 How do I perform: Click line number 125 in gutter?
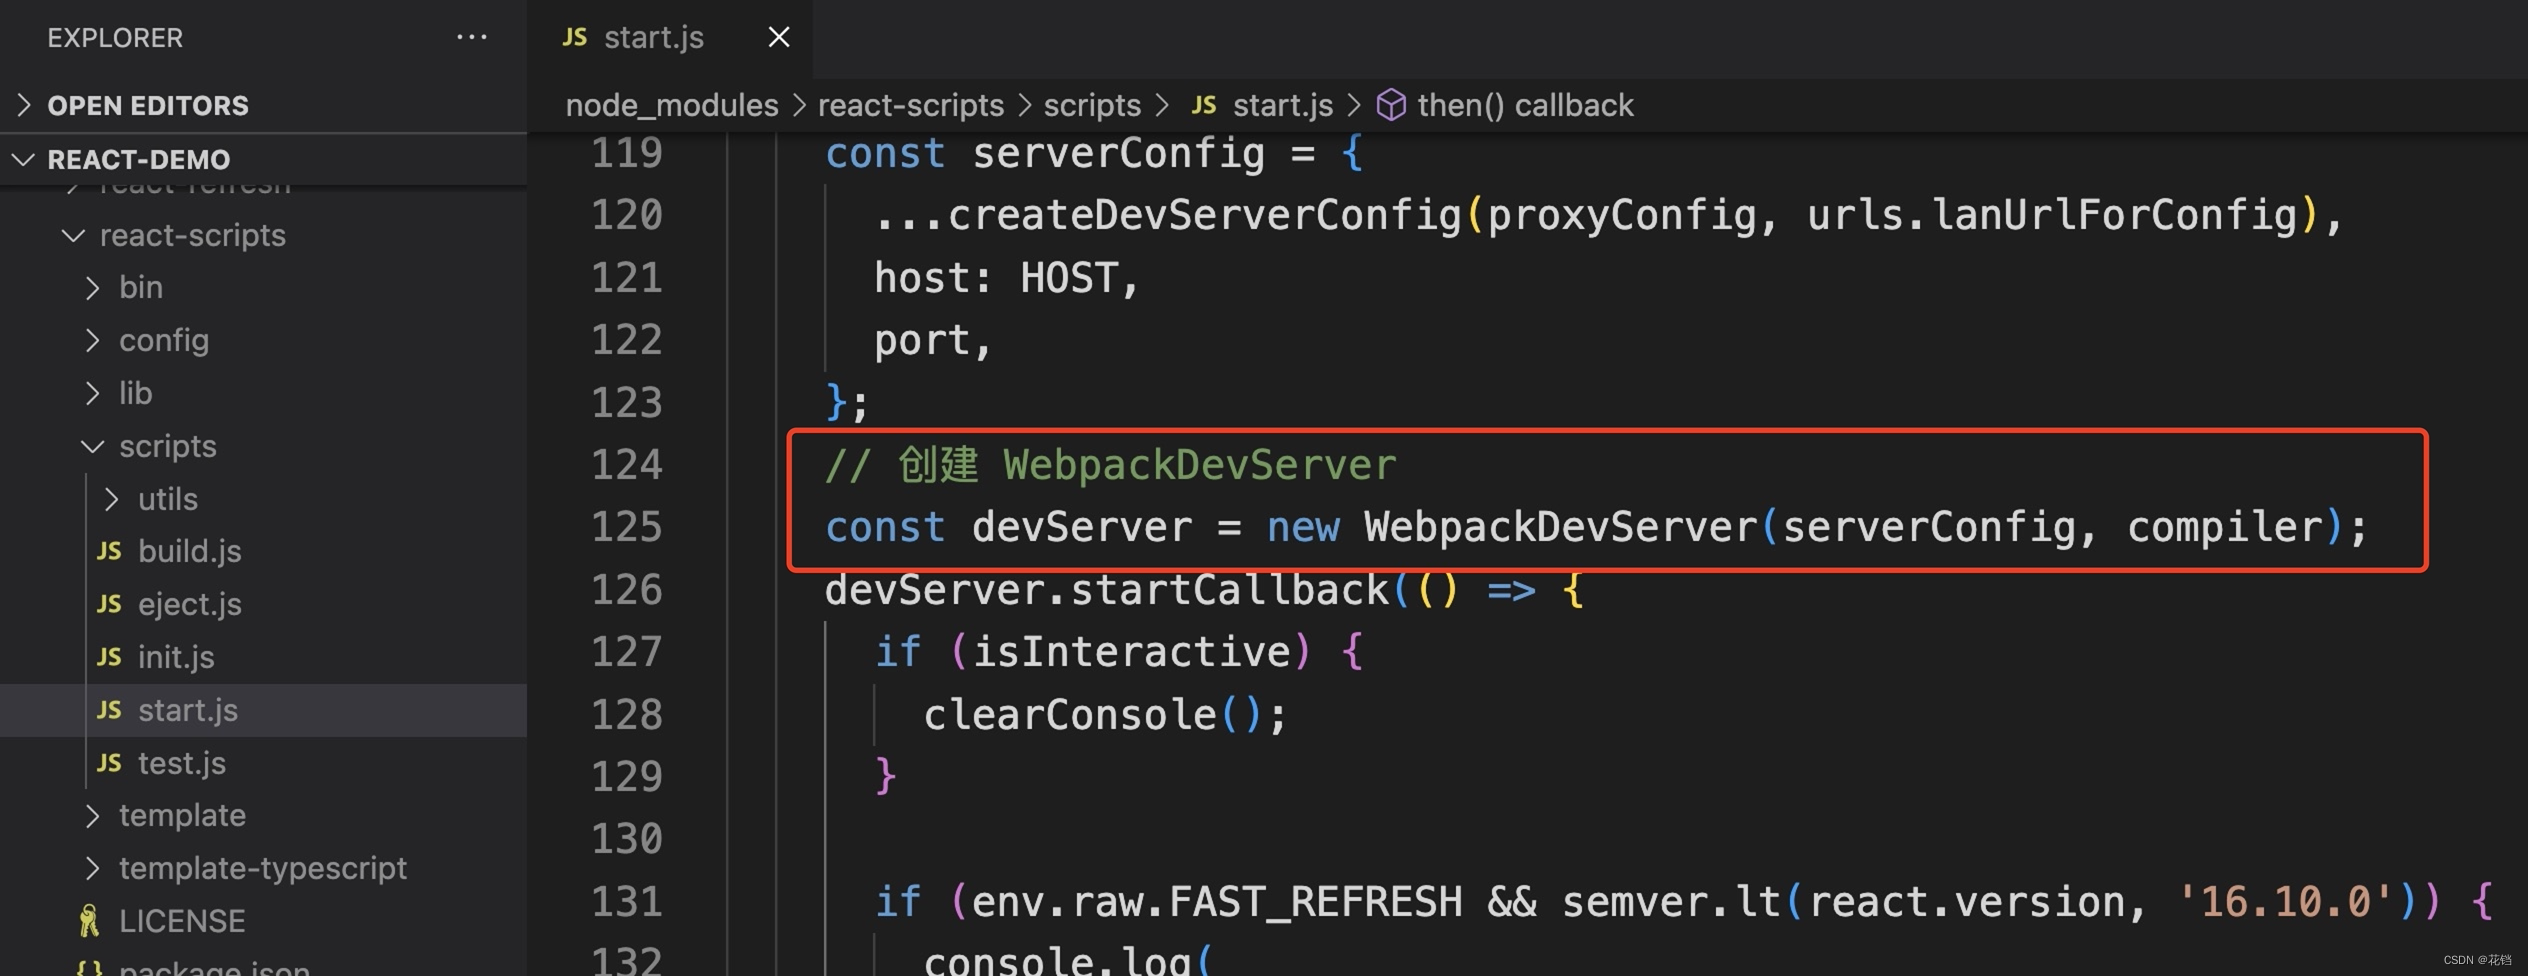pos(627,527)
